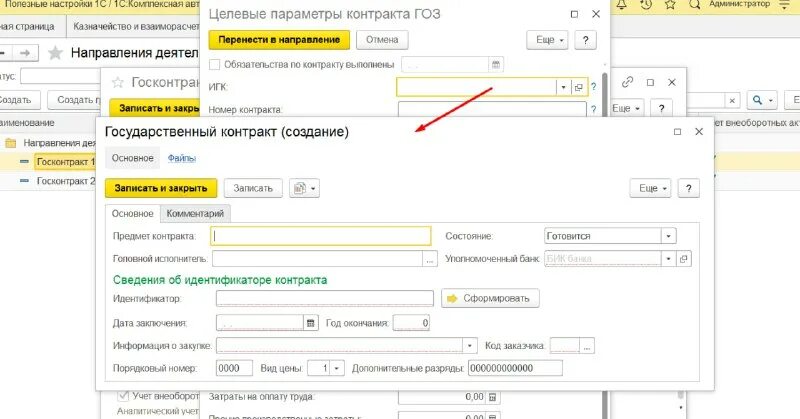The height and width of the screenshot is (419, 800).
Task: Click the 'Администратор' user name
Action: (739, 4)
